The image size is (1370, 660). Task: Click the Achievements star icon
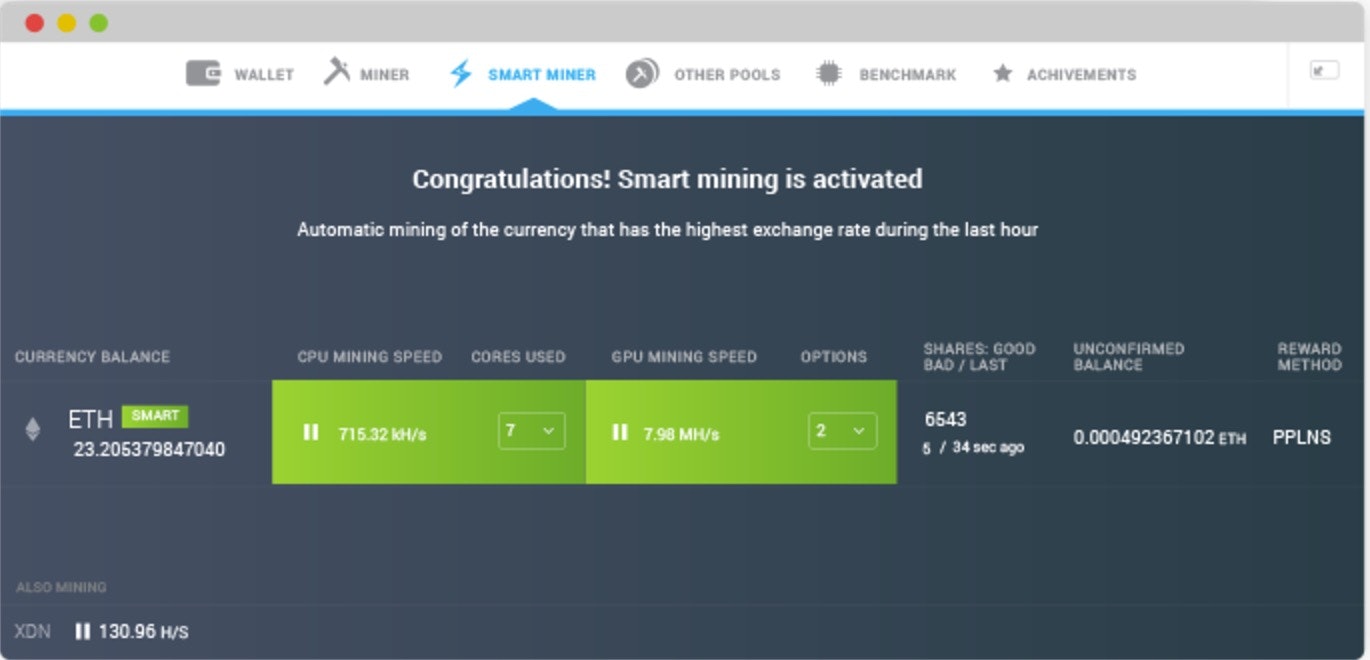[x=1002, y=74]
